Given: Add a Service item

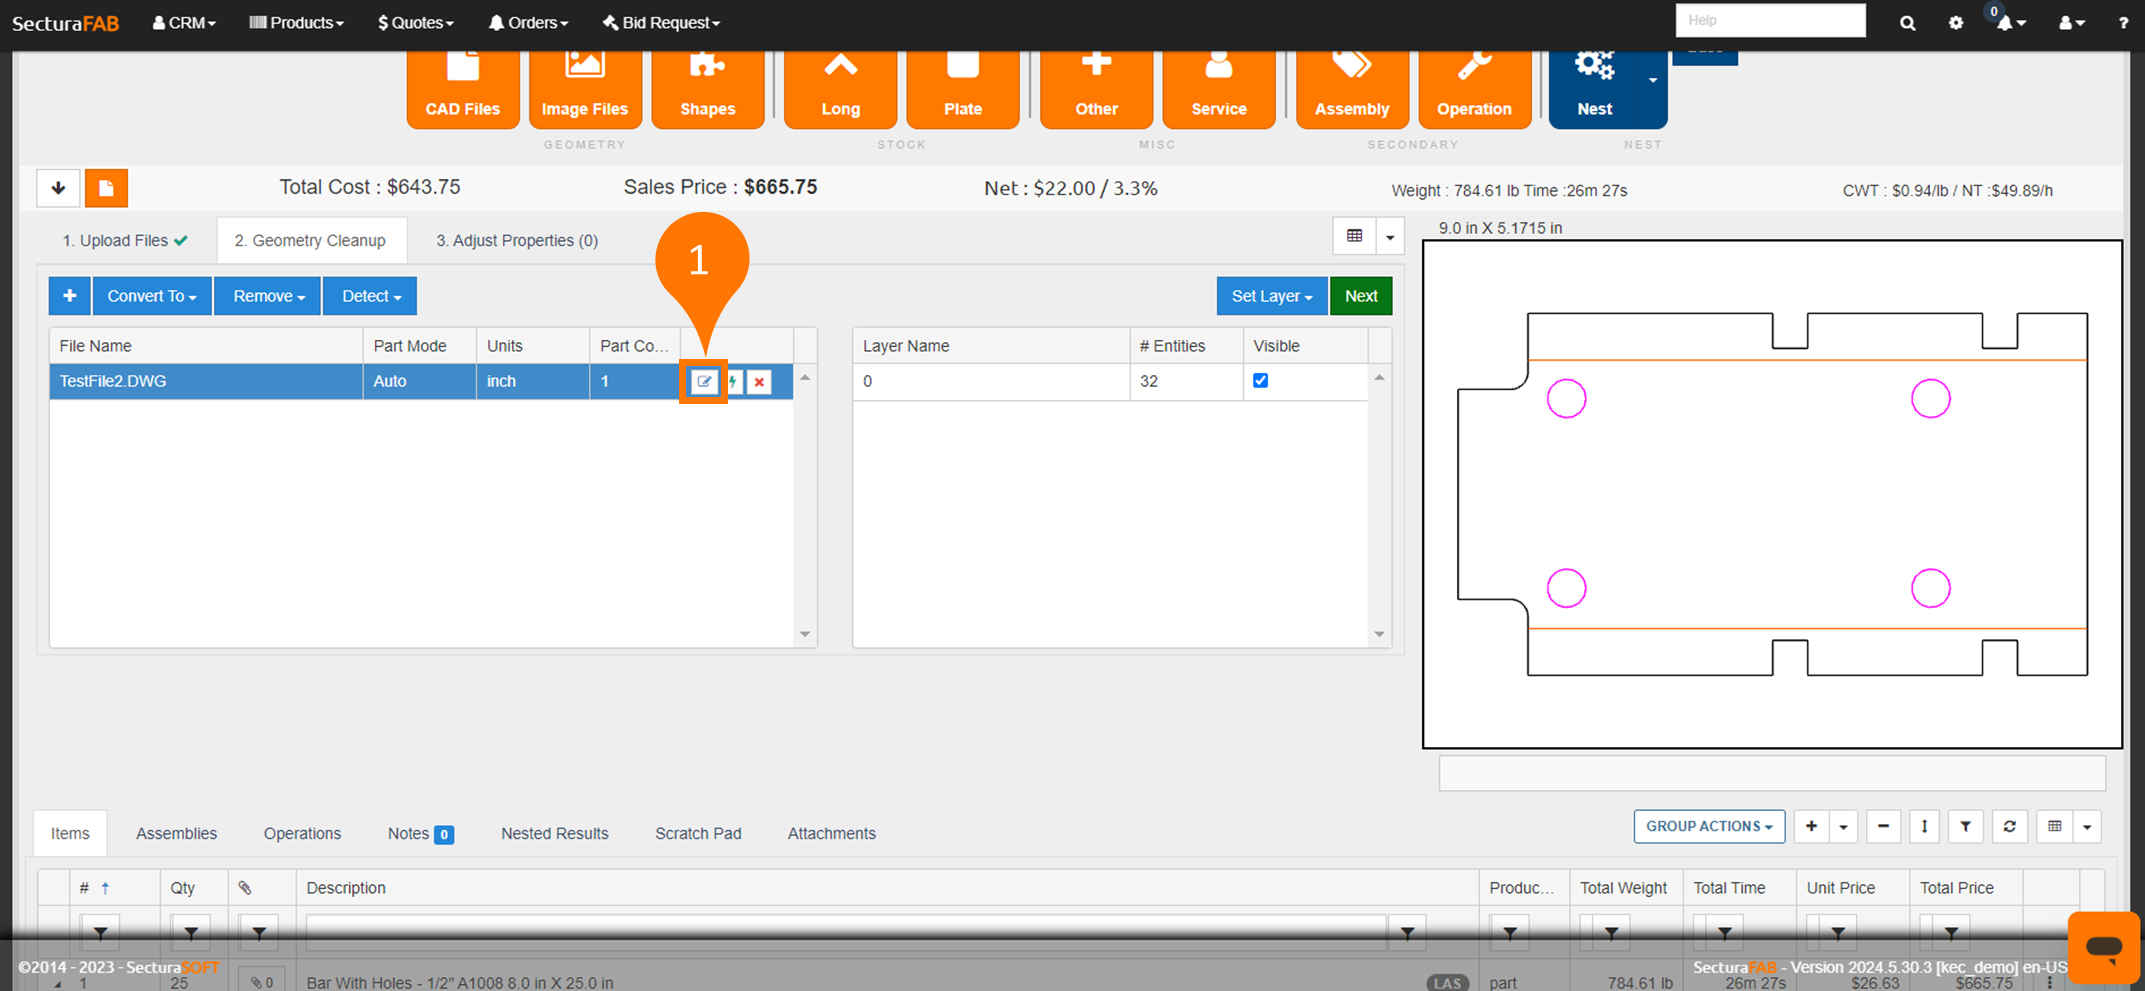Looking at the screenshot, I should click(1219, 90).
